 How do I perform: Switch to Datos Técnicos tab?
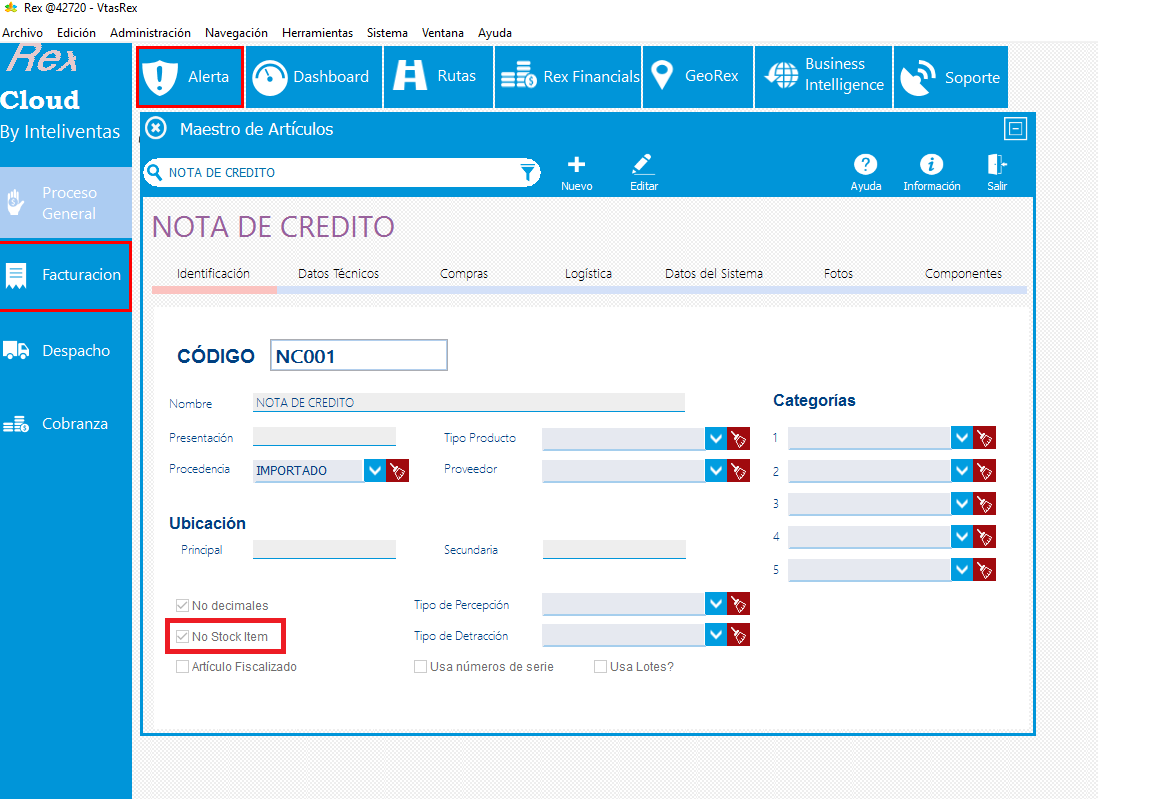338,274
